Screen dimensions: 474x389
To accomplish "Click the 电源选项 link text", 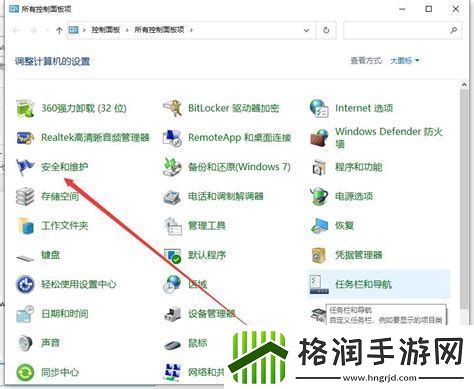I will [x=354, y=196].
